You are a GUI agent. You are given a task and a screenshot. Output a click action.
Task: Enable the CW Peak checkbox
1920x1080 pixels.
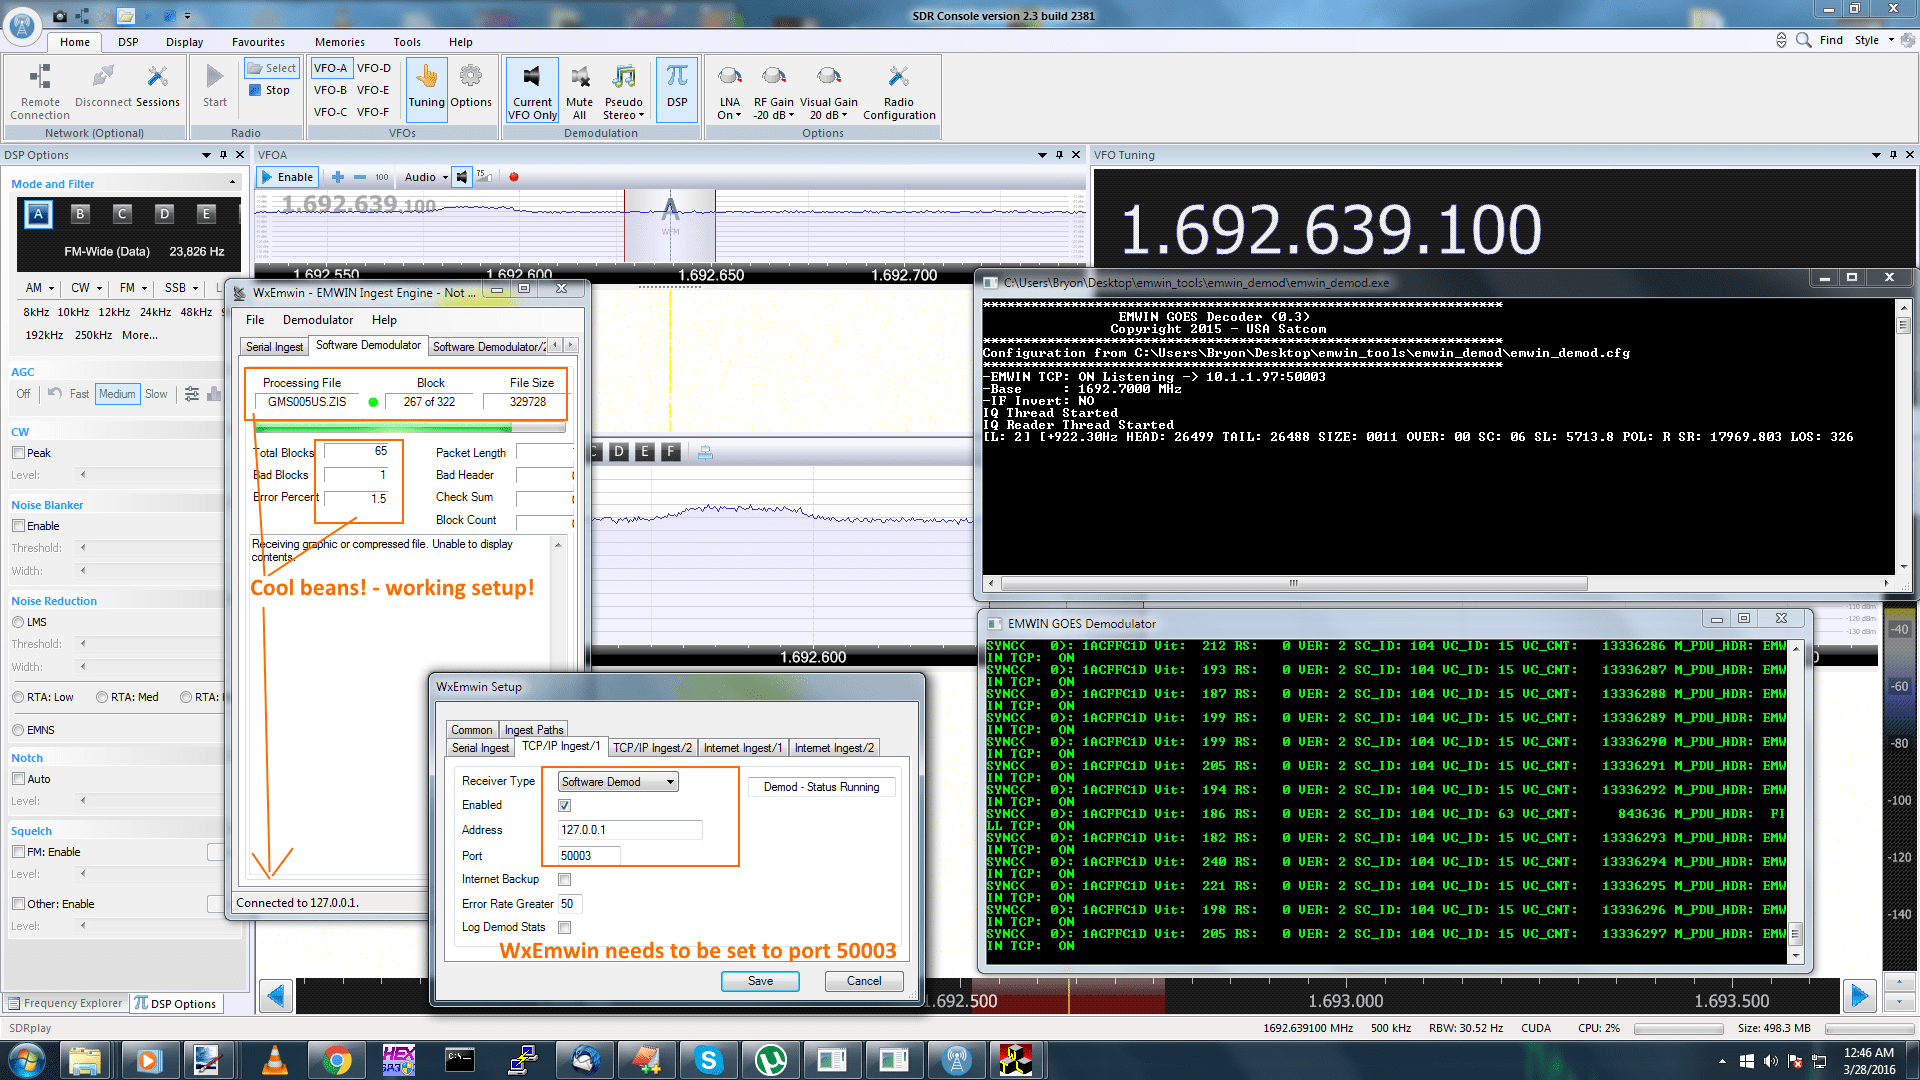[x=18, y=453]
